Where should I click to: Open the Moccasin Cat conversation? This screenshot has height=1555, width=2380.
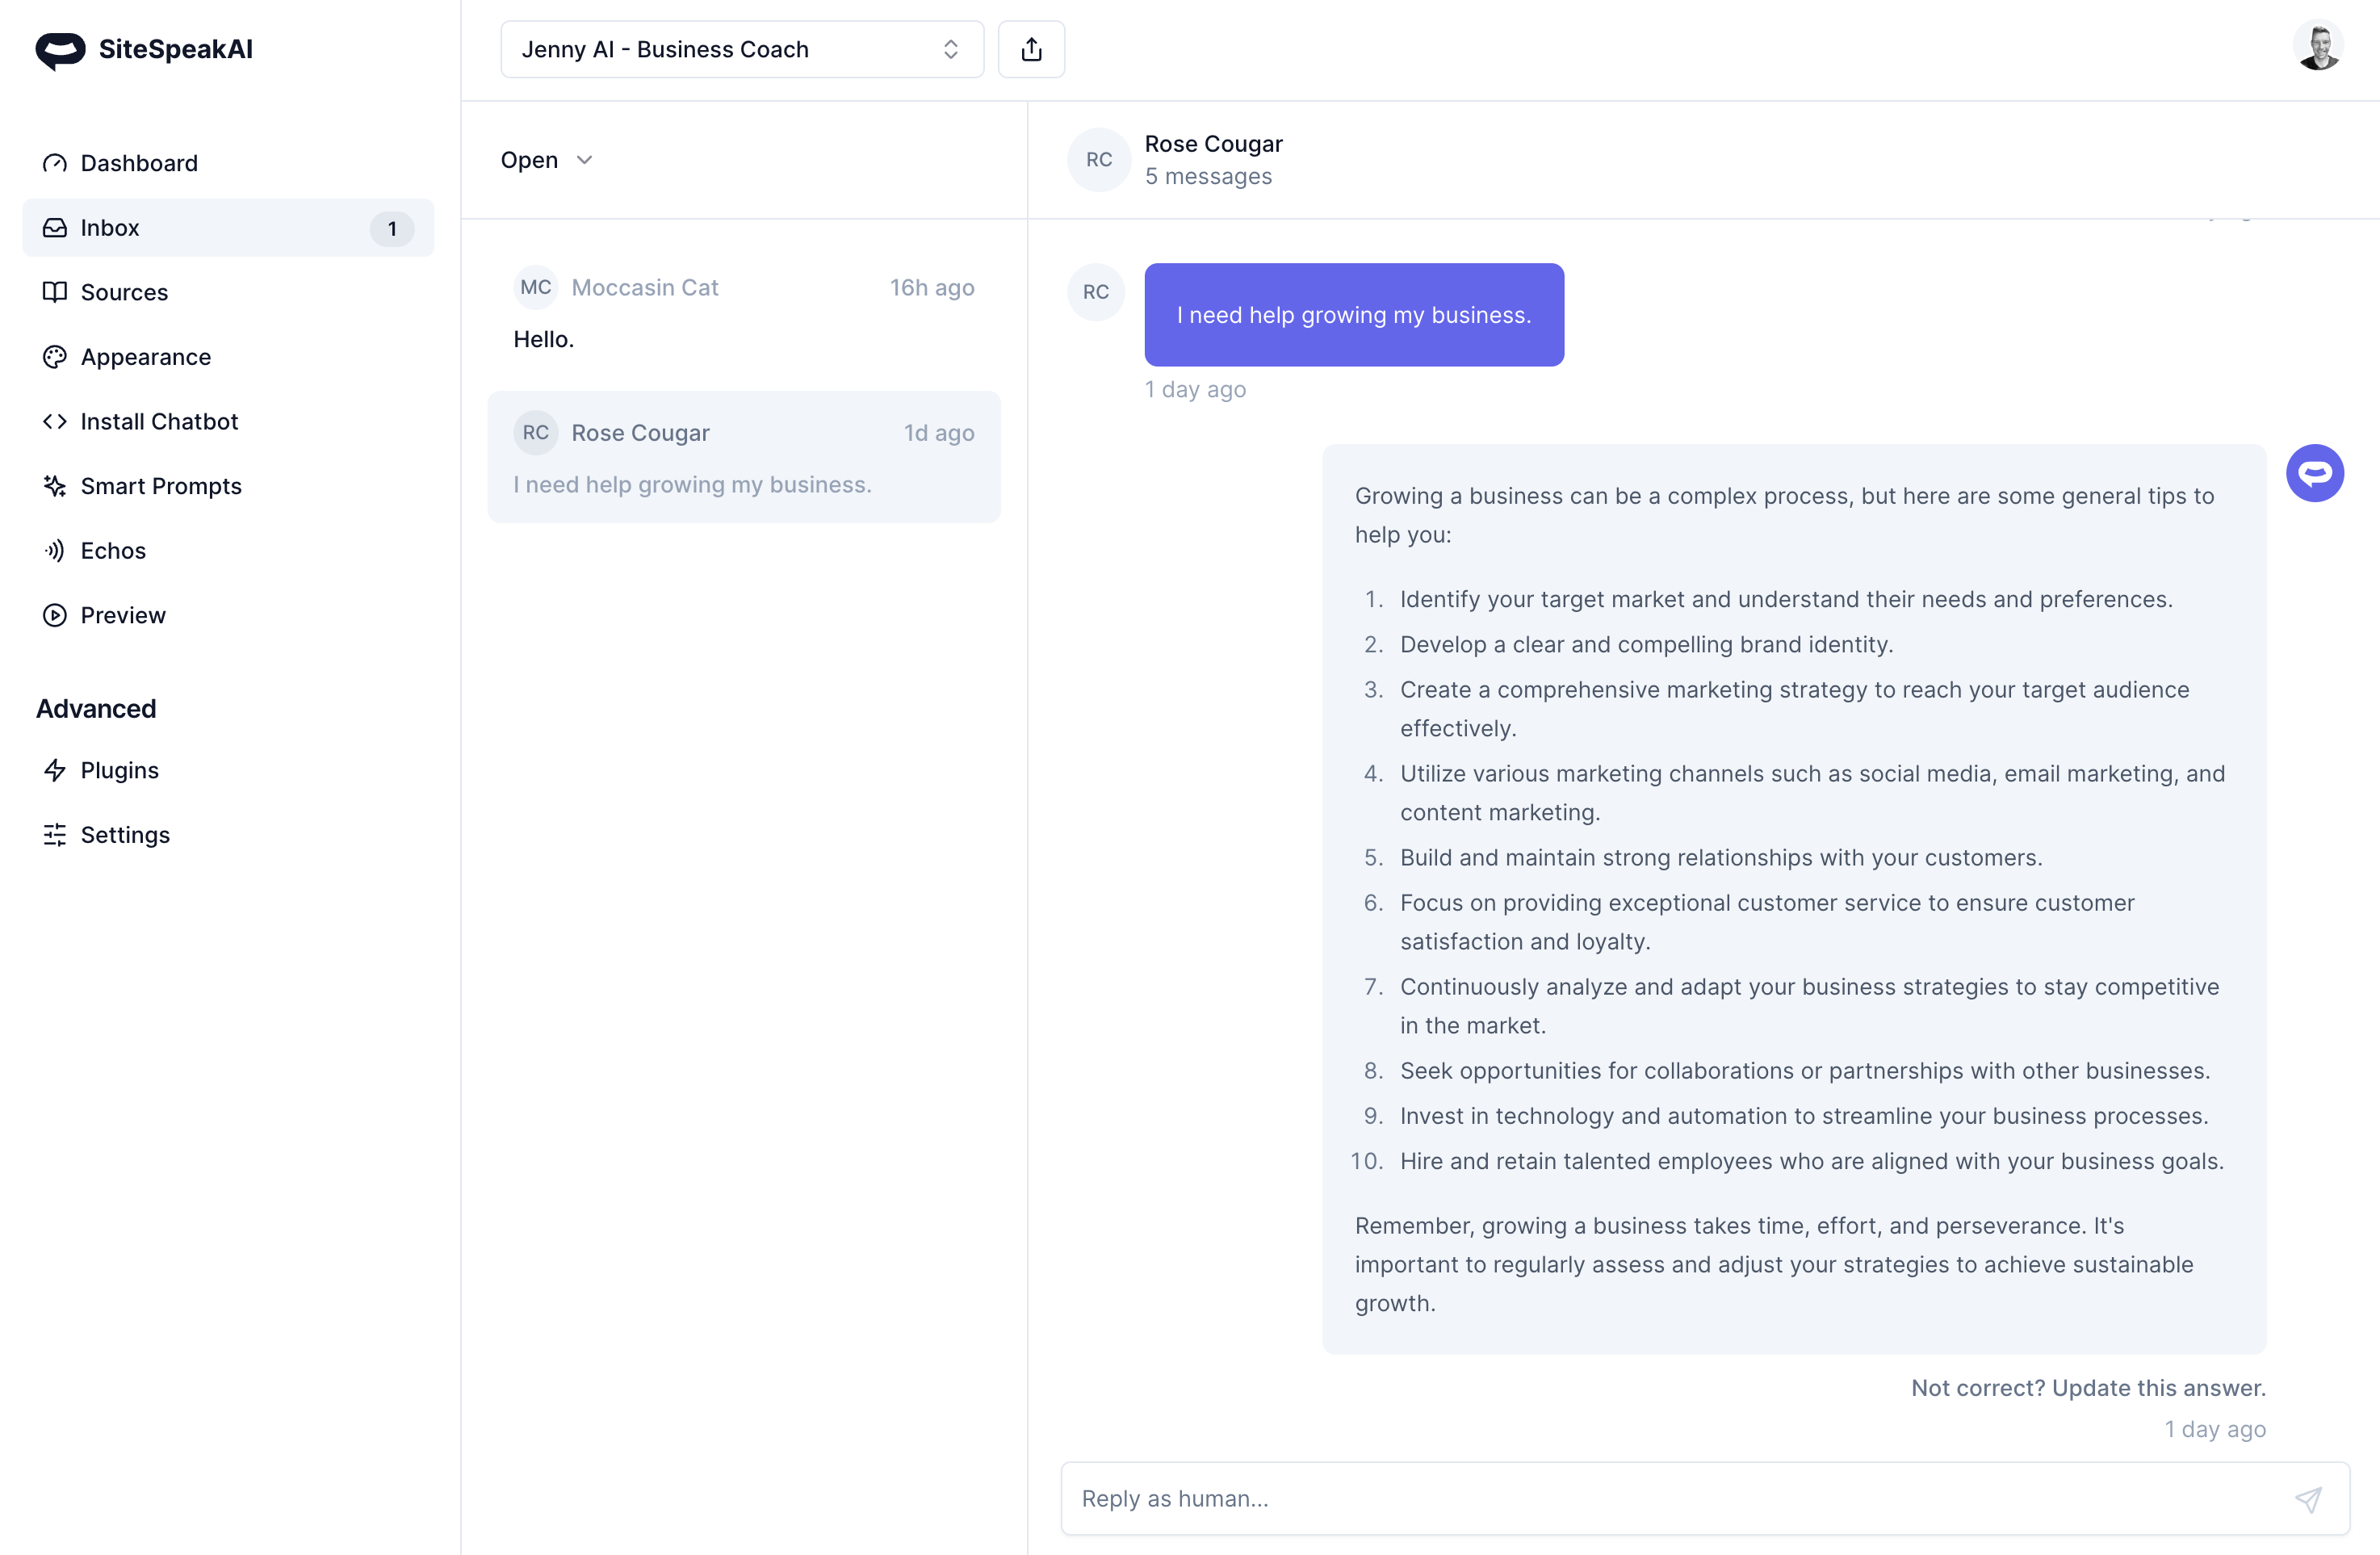click(x=743, y=312)
